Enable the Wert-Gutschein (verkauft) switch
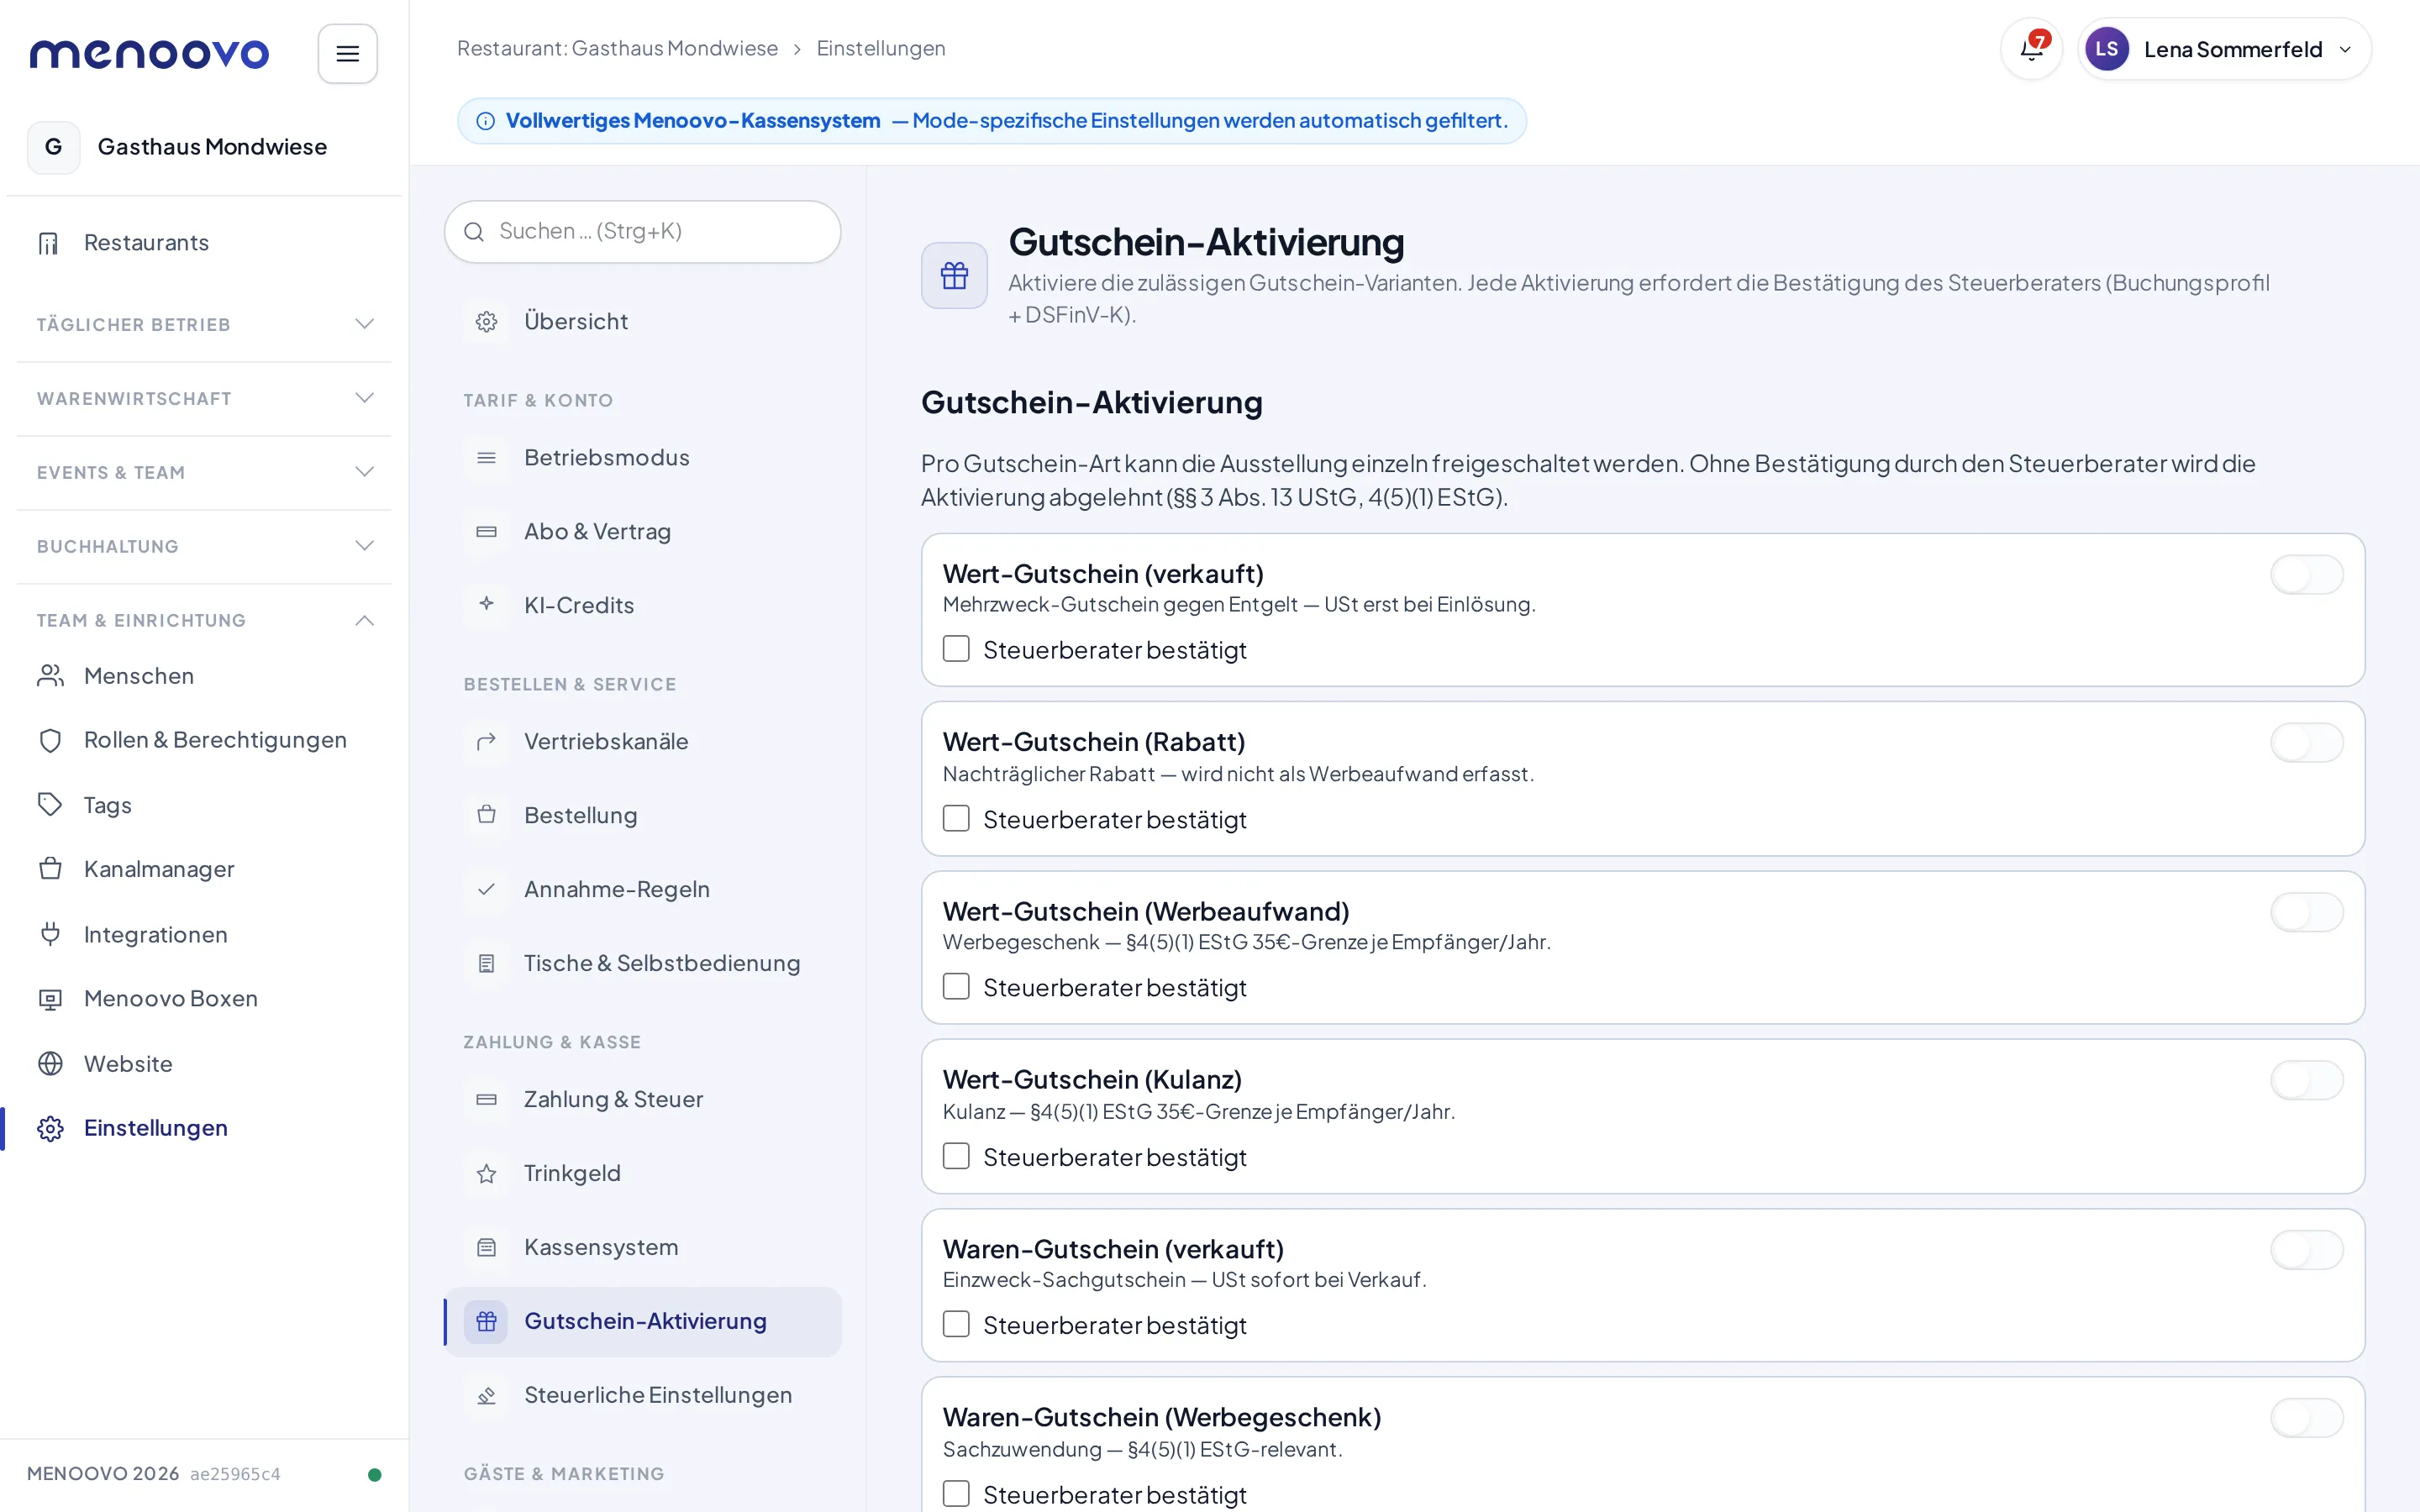2420x1512 pixels. (2306, 575)
